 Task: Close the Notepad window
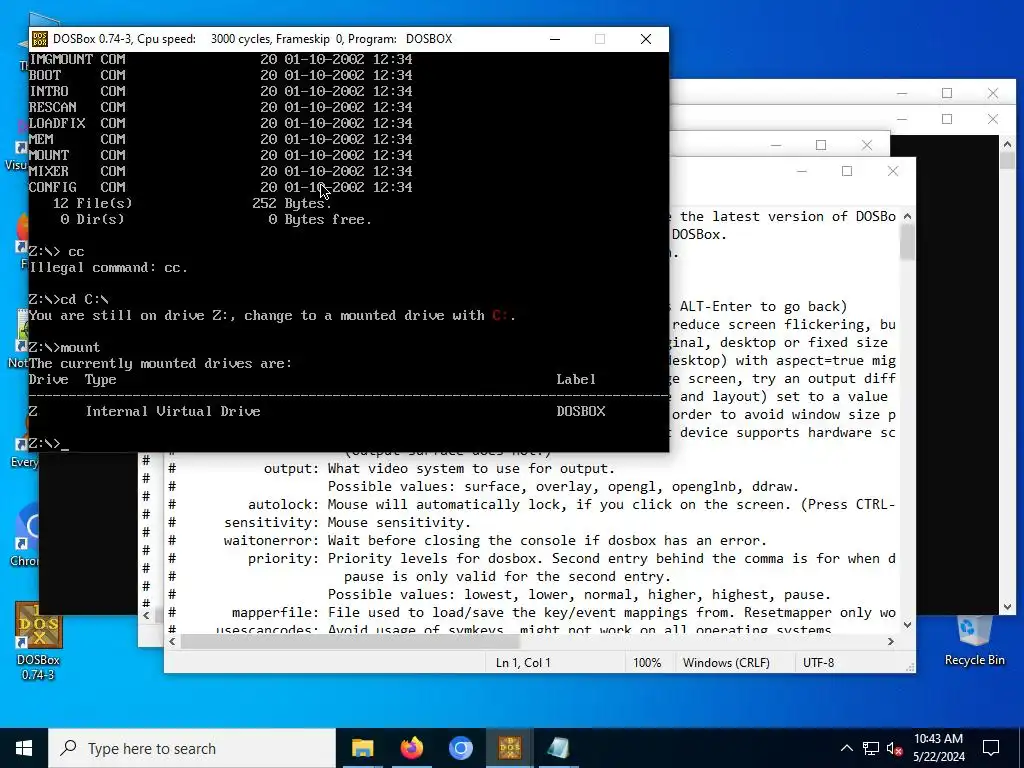(893, 171)
